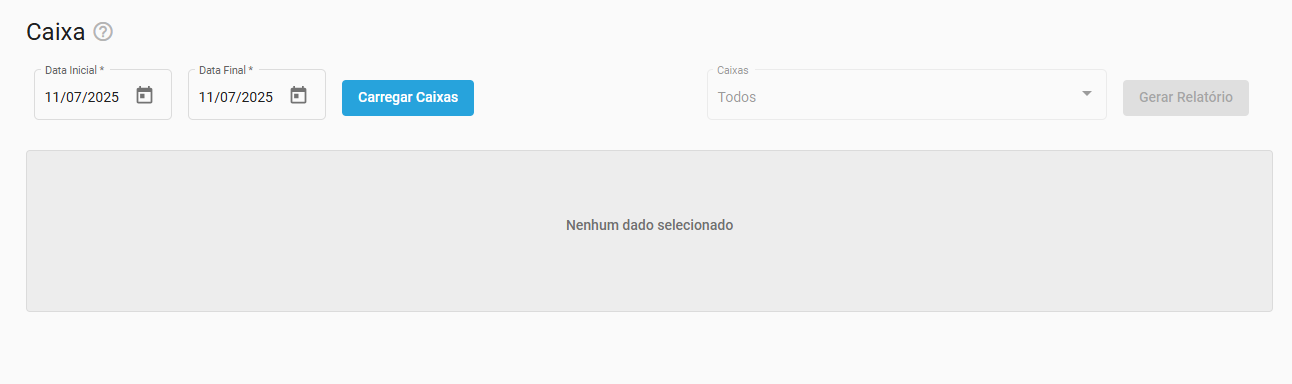Open the Data Inicial calendar picker icon
Image resolution: width=1292 pixels, height=384 pixels.
coord(145,96)
